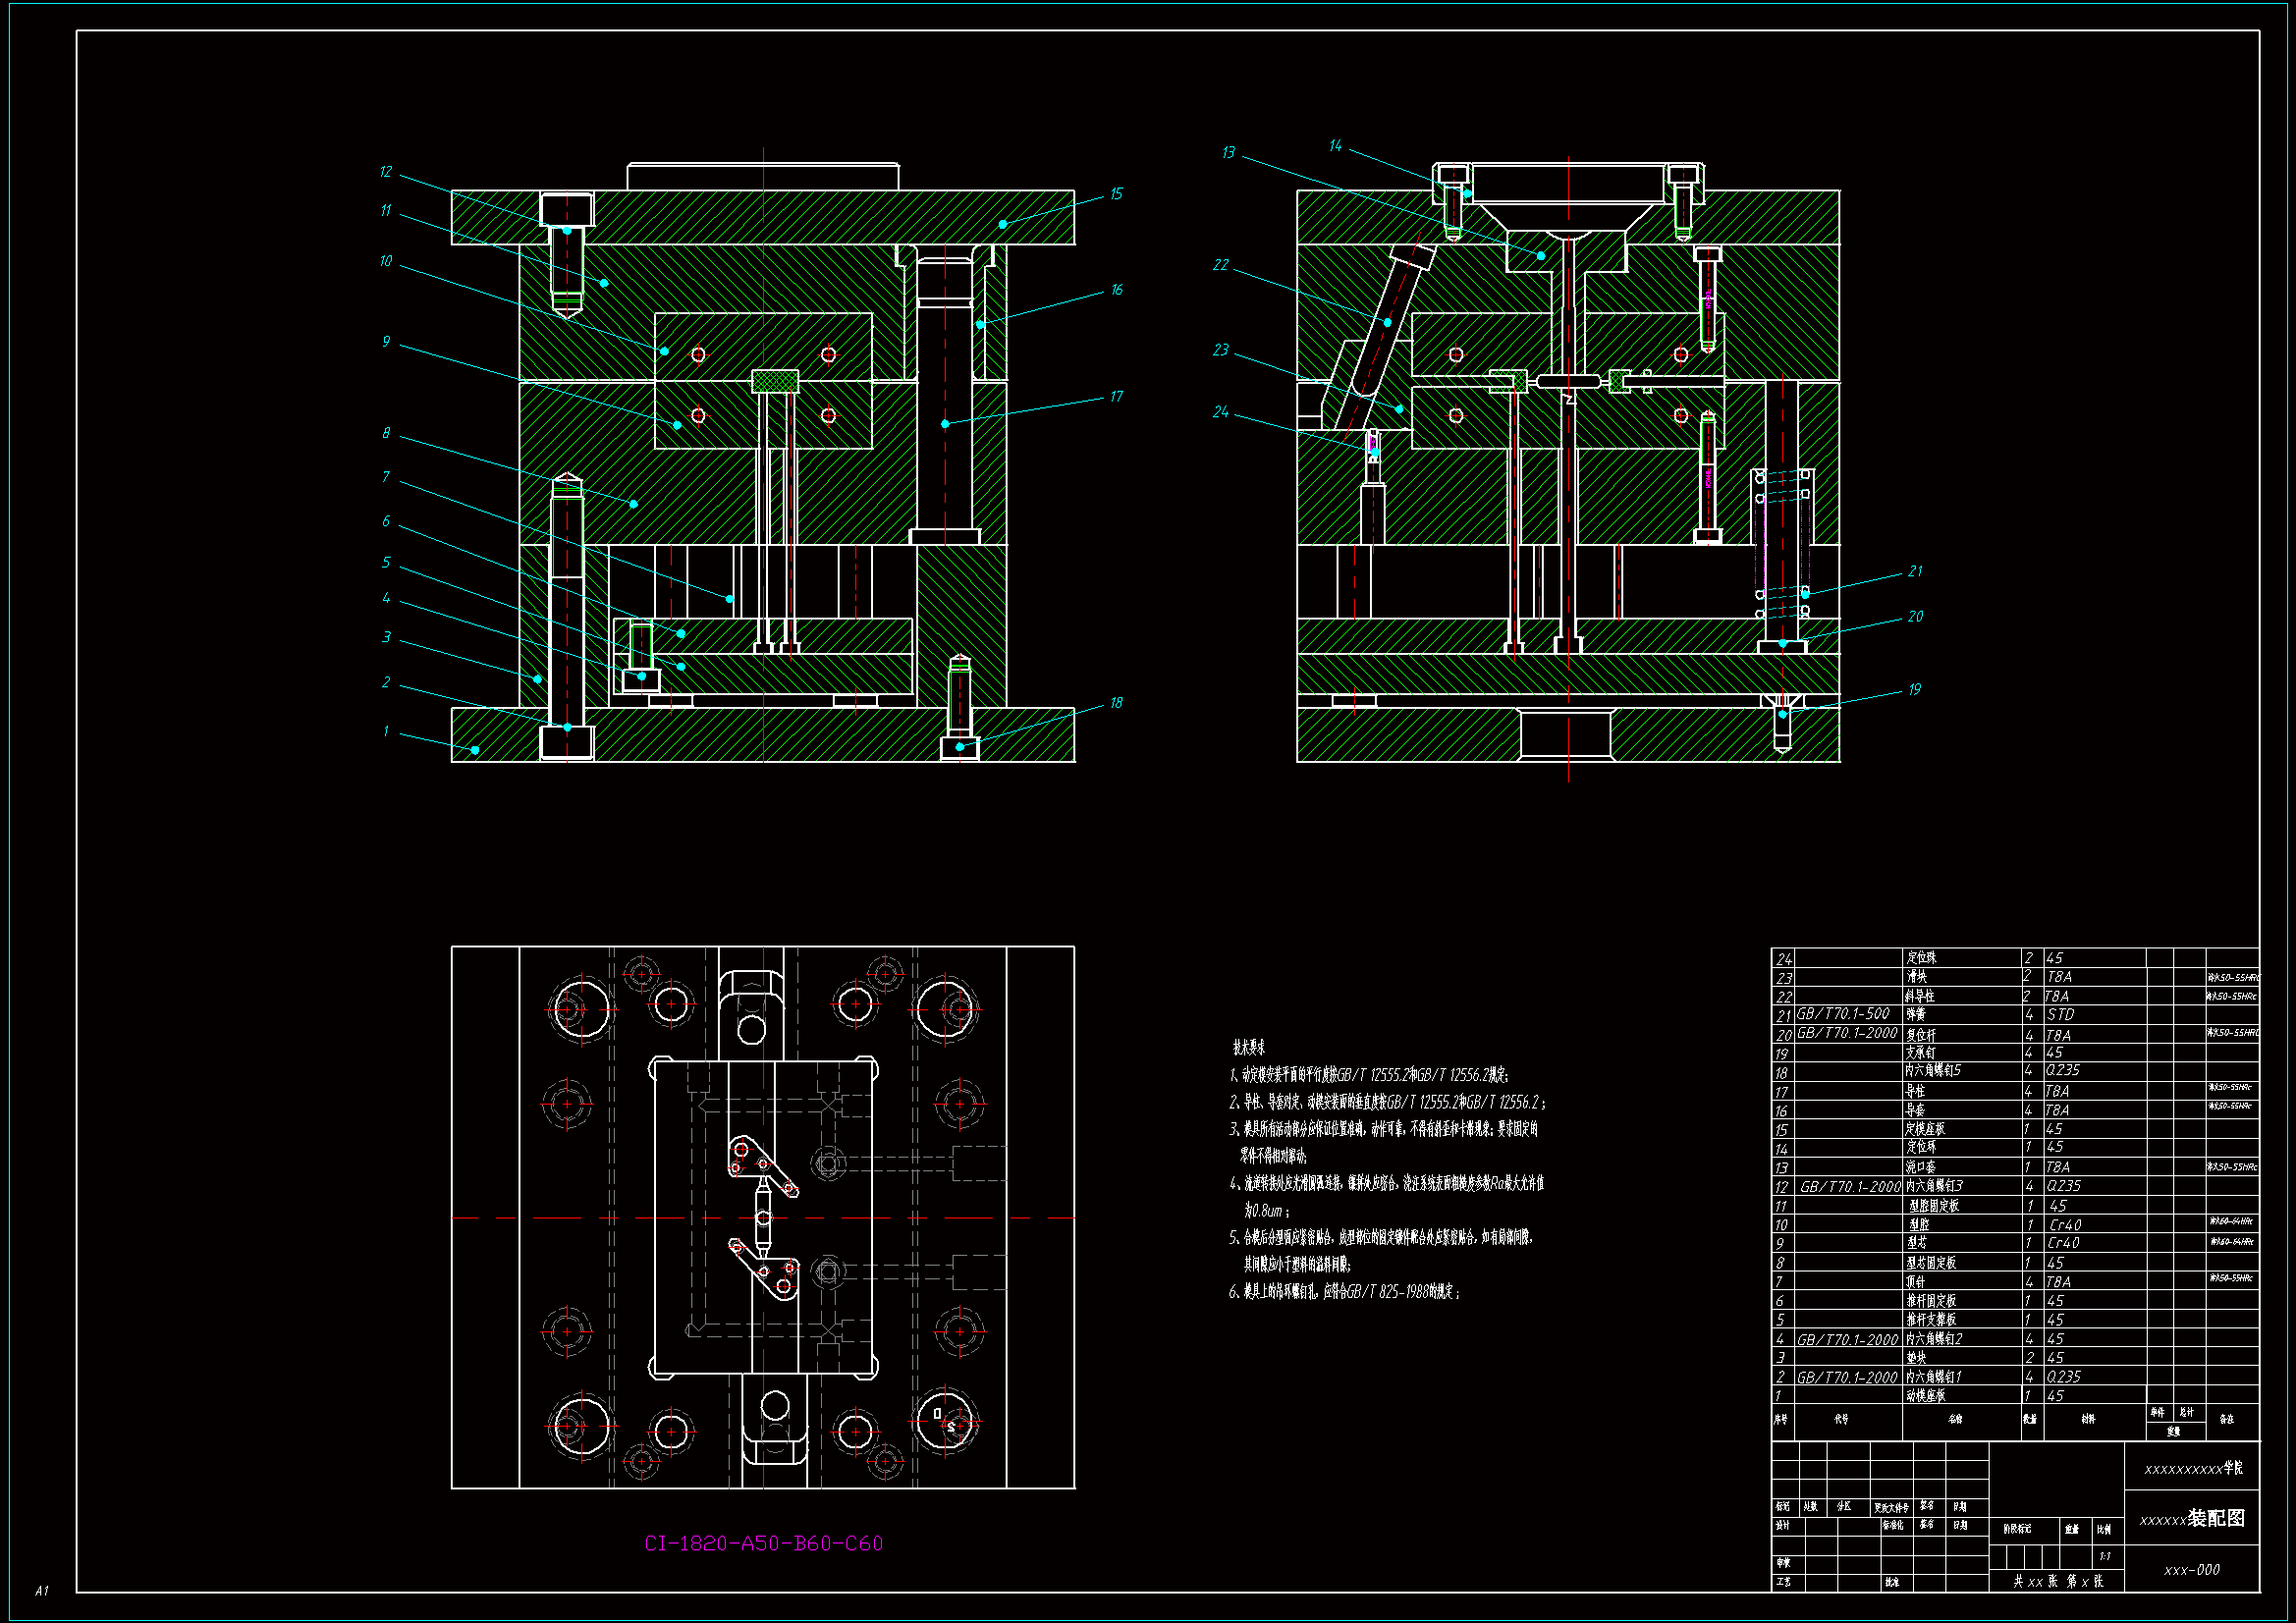2296x1623 pixels.
Task: Select the xxx-000 drawing number cell
Action: pyautogui.click(x=2191, y=1570)
